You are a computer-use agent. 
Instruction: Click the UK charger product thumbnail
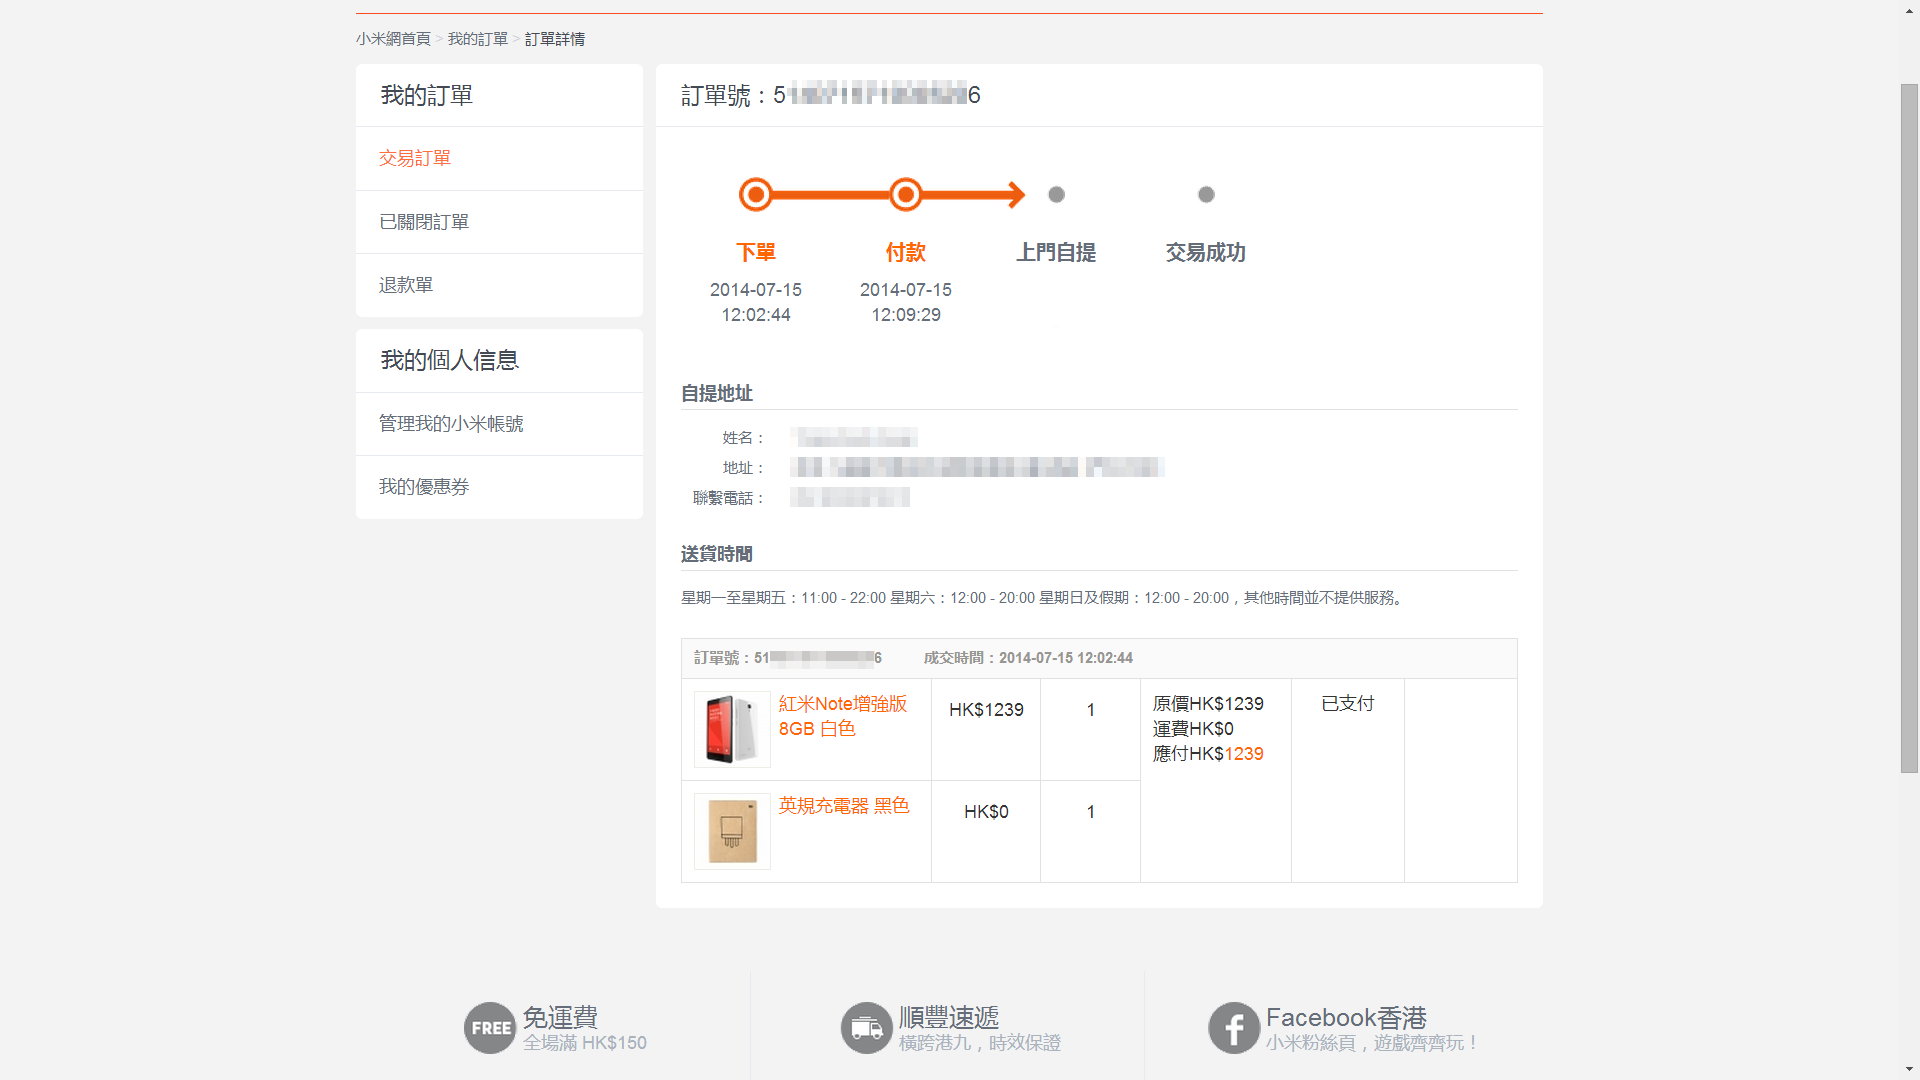[732, 831]
